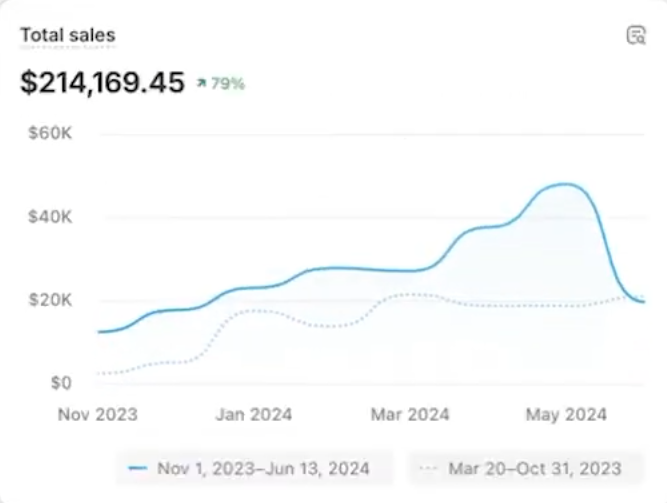Click the peak of the solid sales line
Image resolution: width=667 pixels, height=503 pixels.
coord(566,184)
